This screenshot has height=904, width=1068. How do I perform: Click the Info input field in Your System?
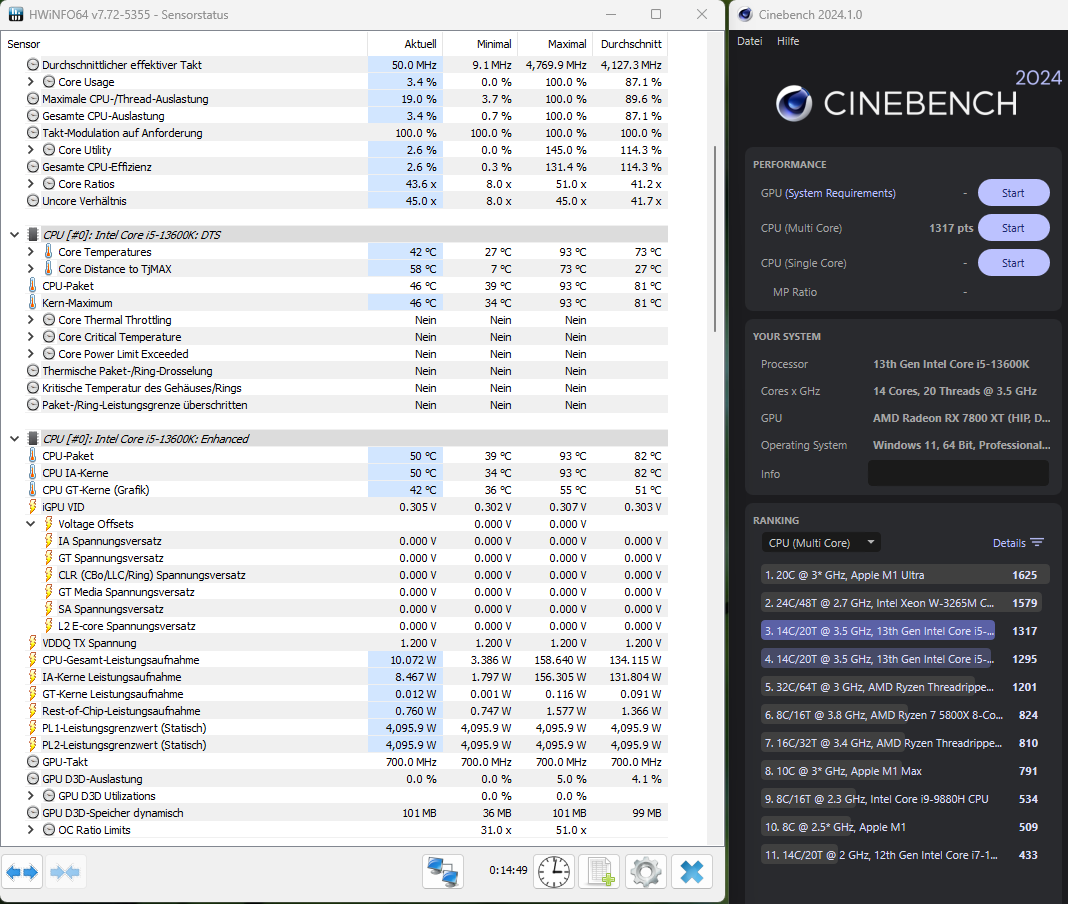tap(957, 473)
